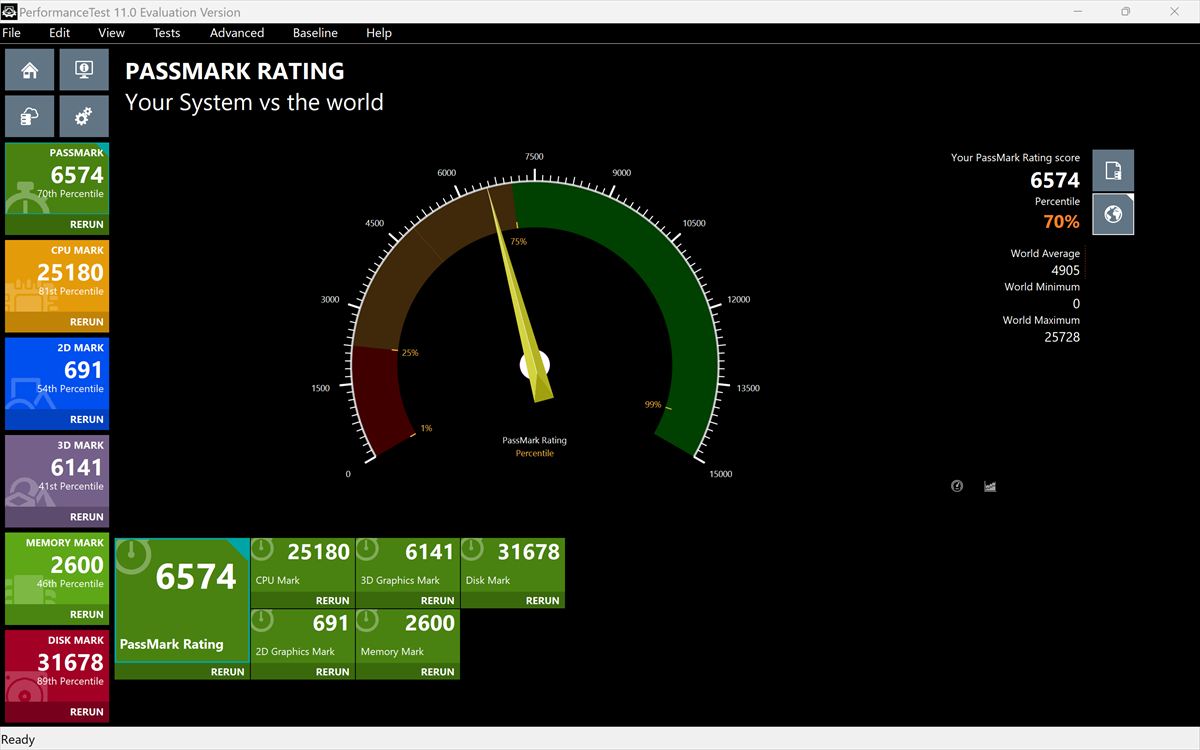Click RERUN under the CPU Mark summary tile

click(333, 601)
